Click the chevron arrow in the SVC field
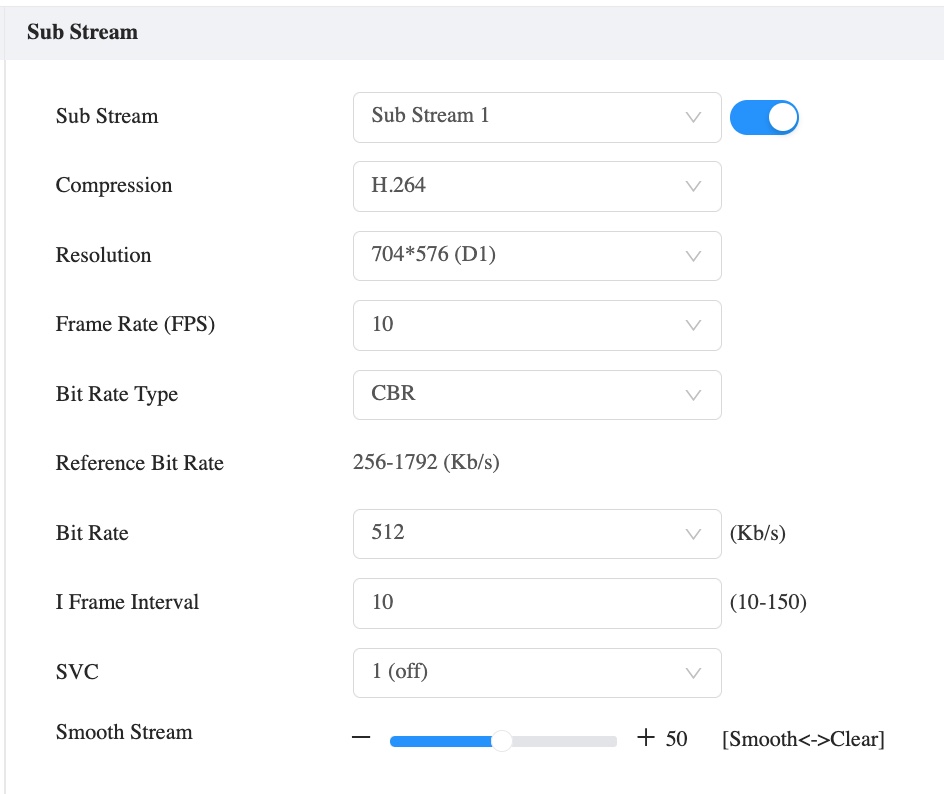 pos(693,672)
